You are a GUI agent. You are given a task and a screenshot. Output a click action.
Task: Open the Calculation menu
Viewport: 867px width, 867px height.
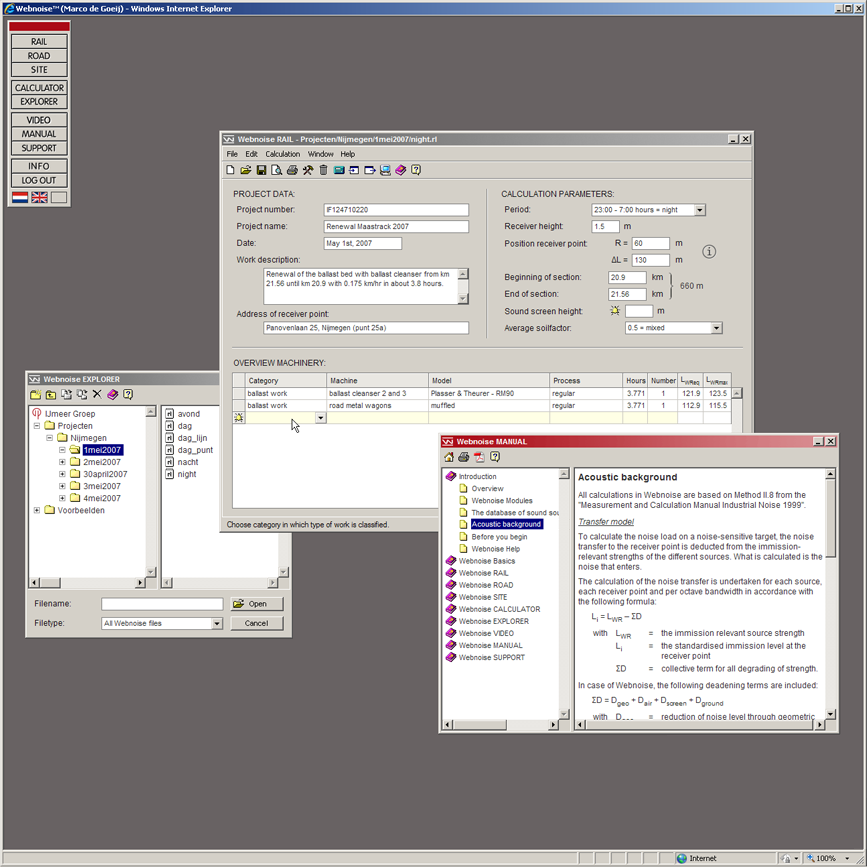coord(283,154)
